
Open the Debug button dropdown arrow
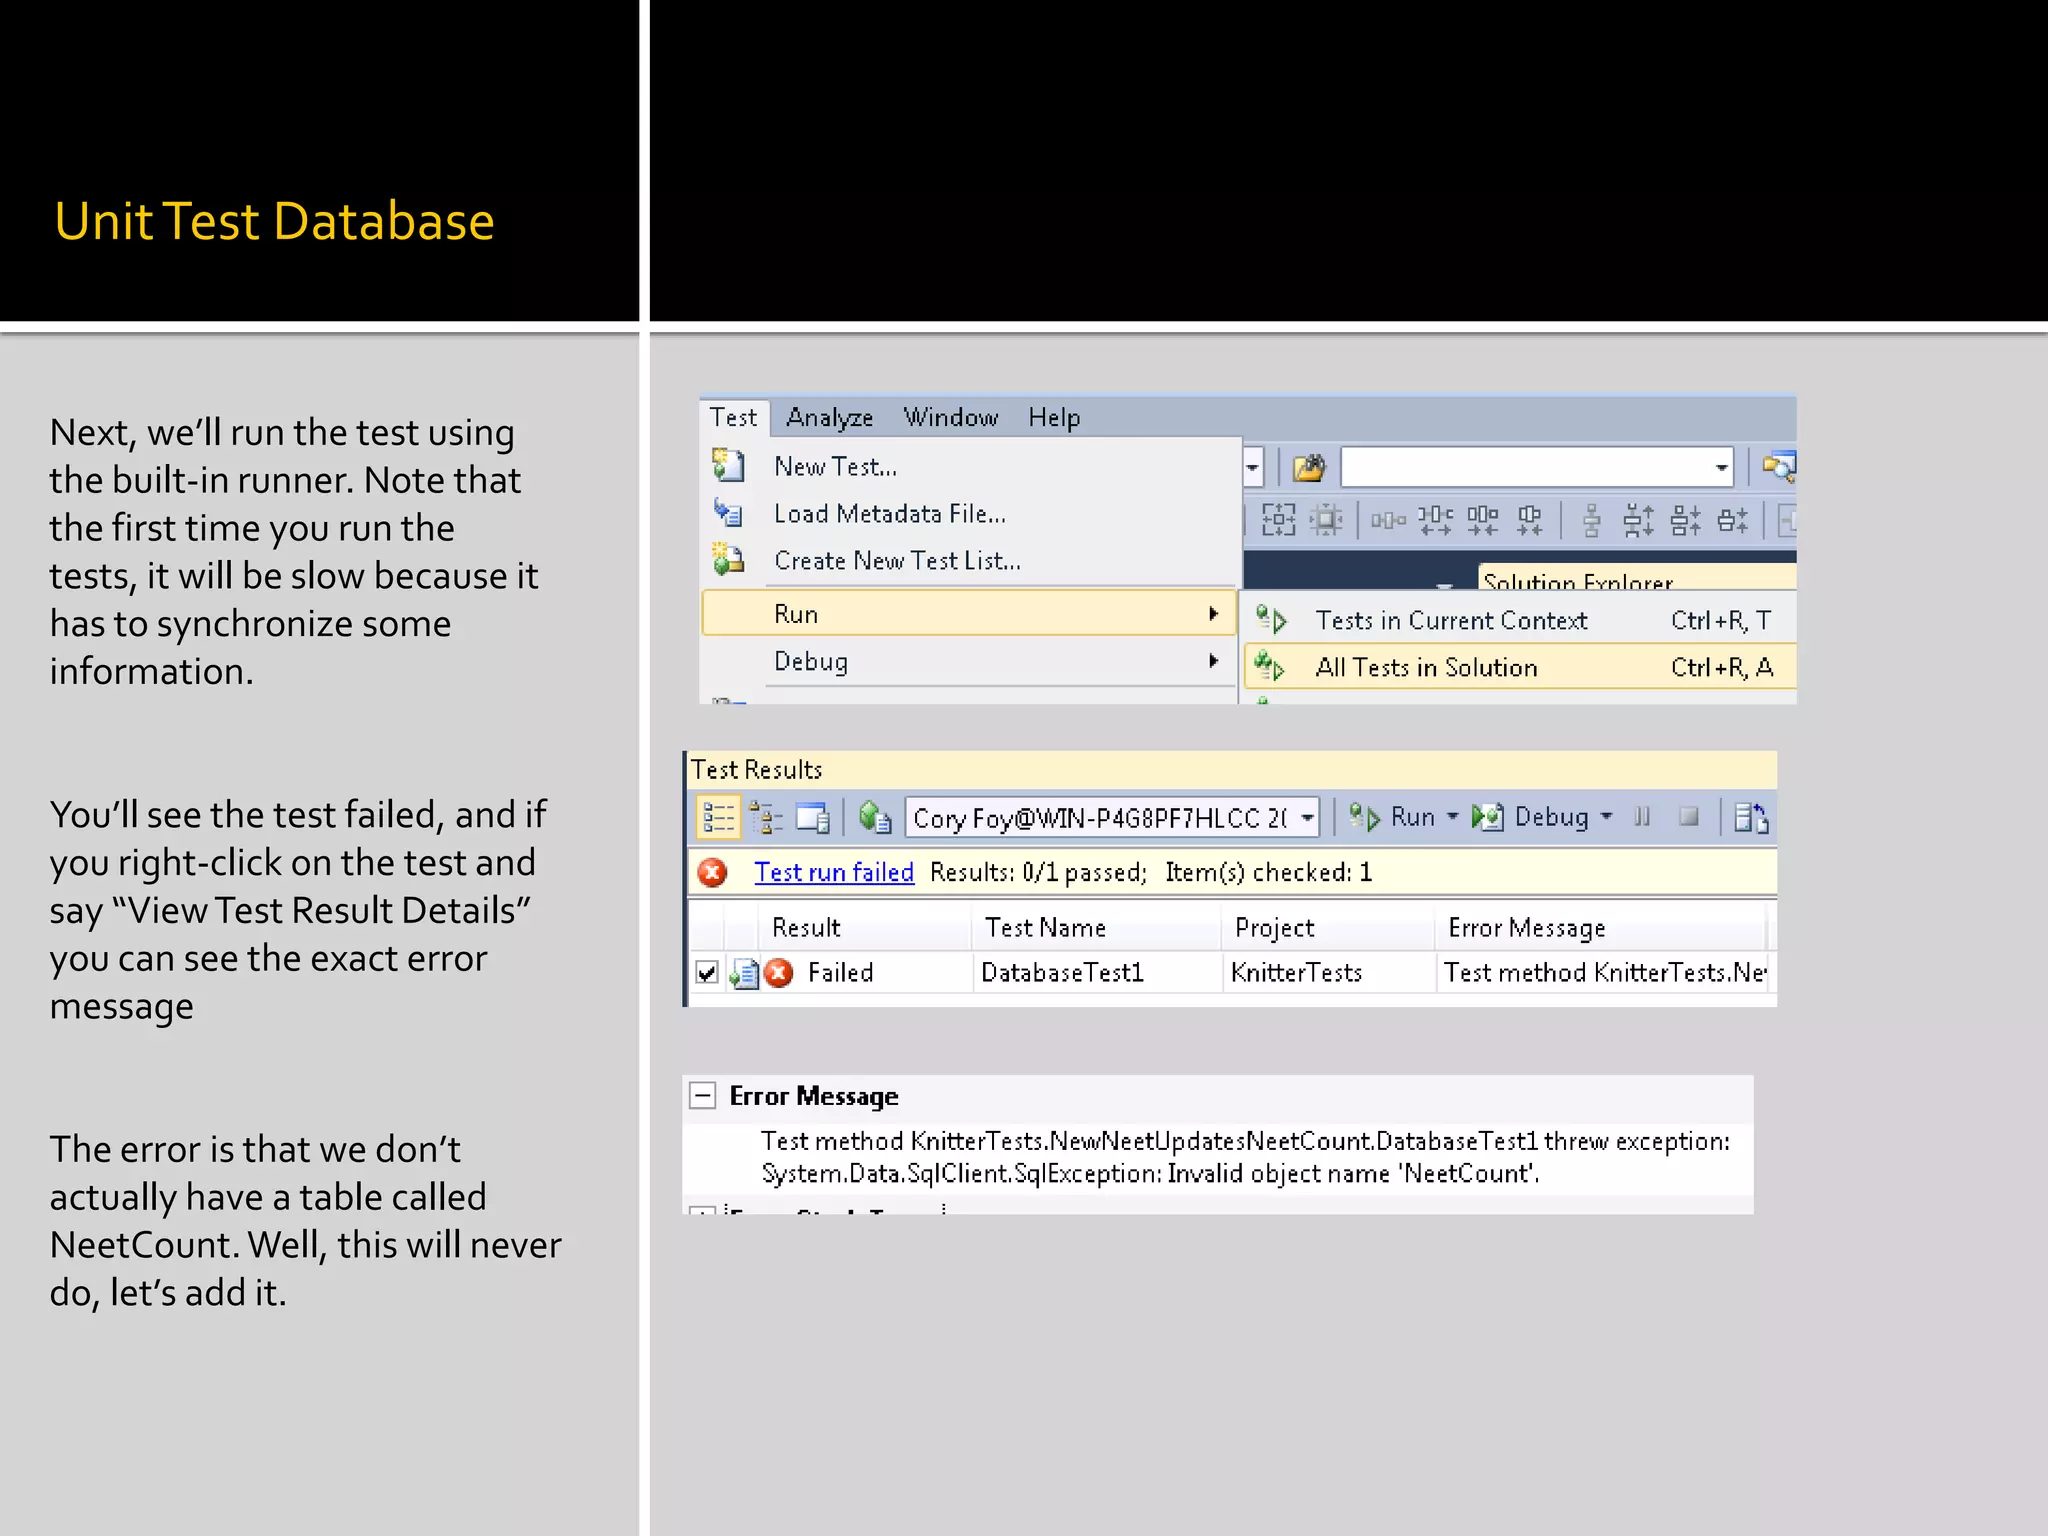pyautogui.click(x=1606, y=817)
